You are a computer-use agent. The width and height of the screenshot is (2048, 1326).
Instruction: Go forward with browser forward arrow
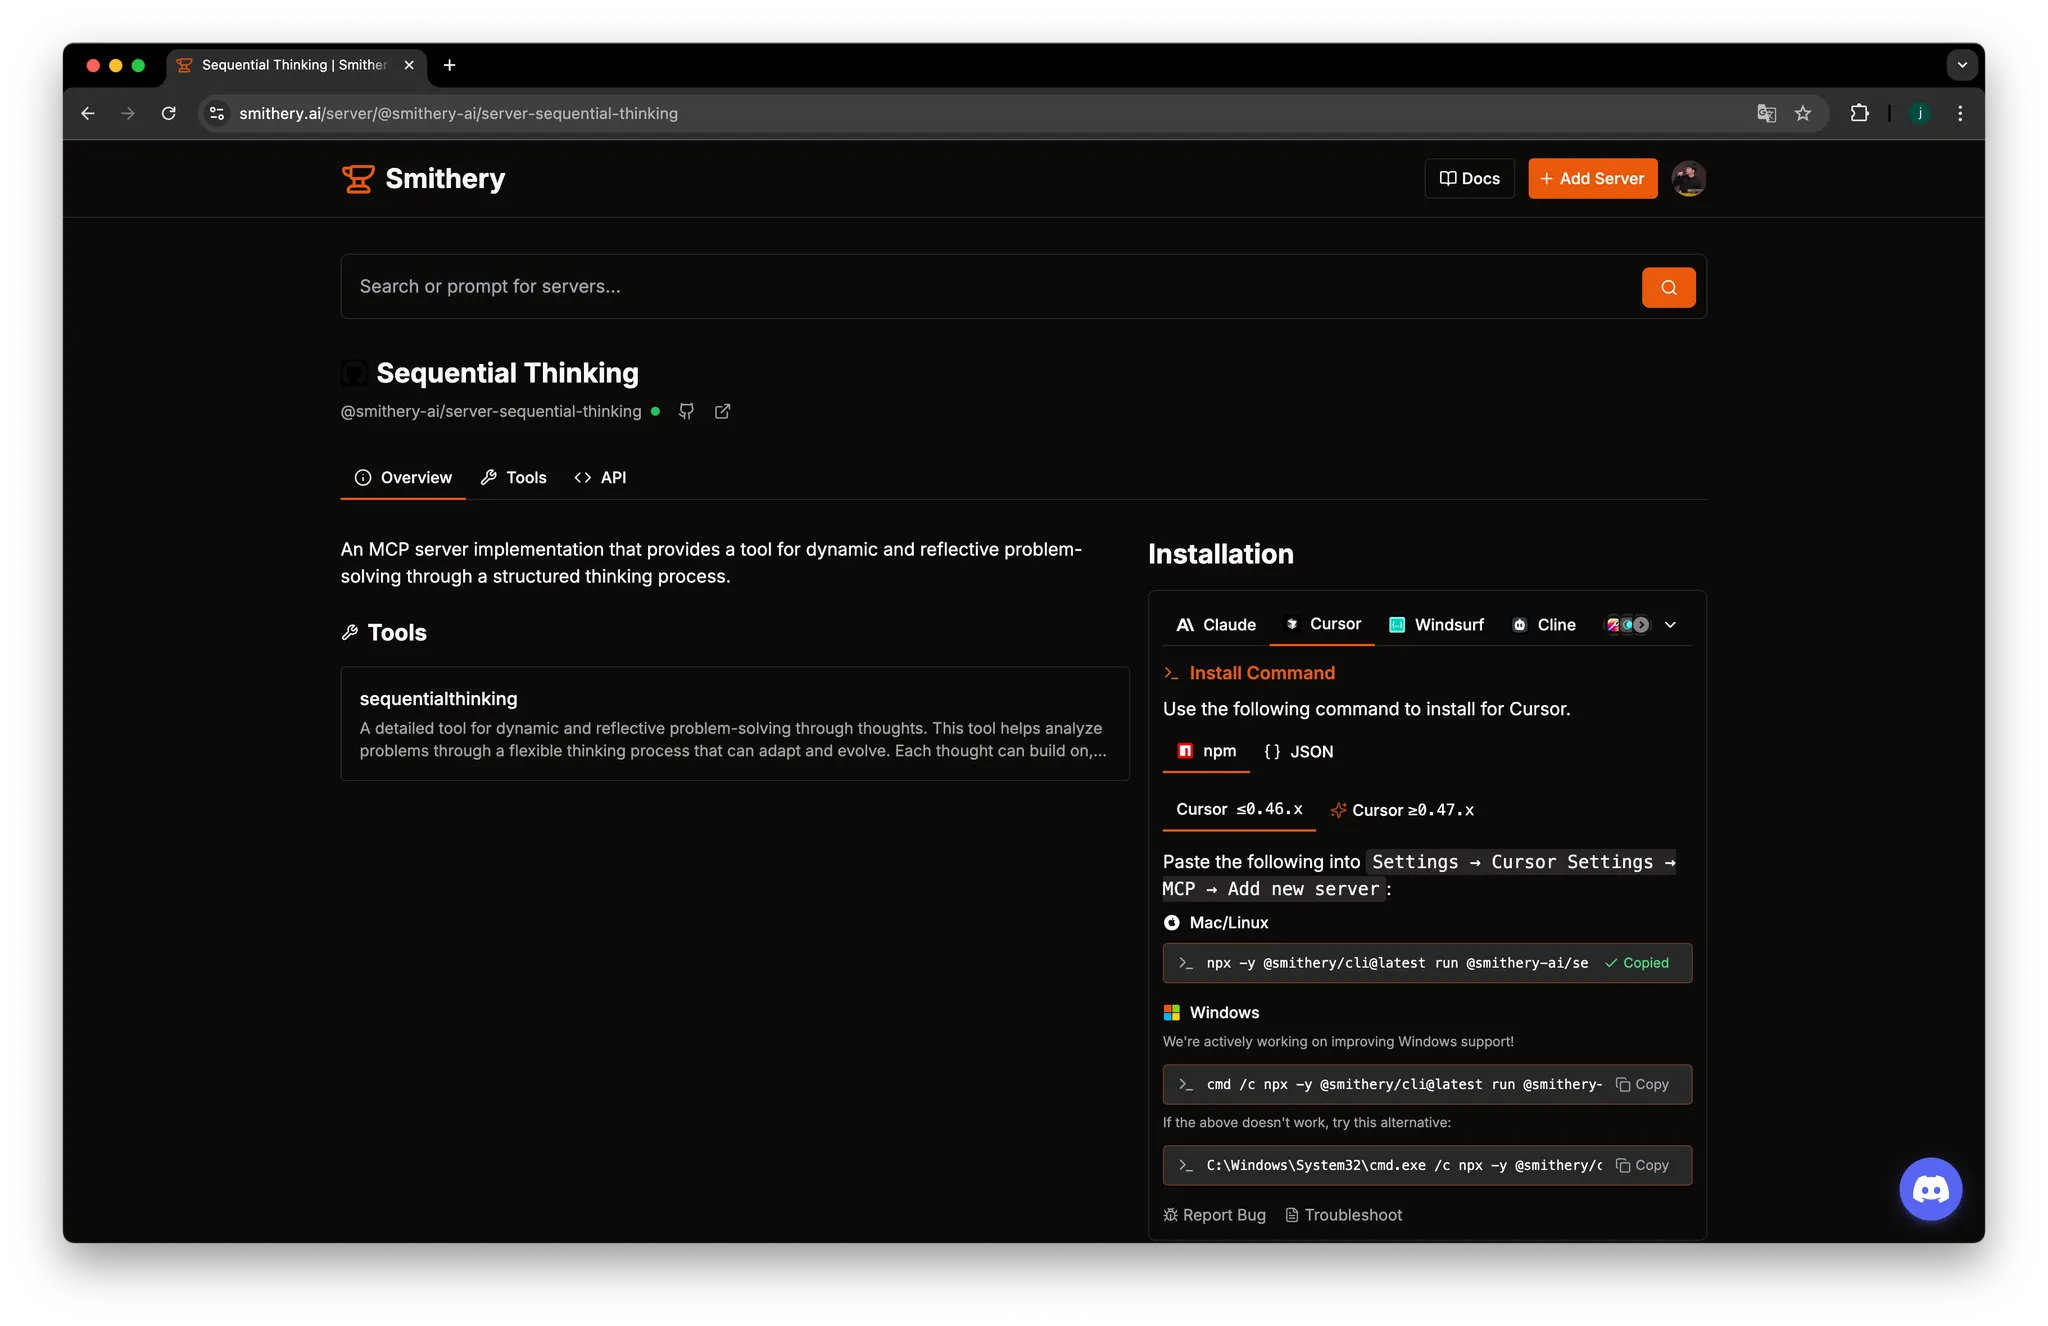(x=128, y=114)
